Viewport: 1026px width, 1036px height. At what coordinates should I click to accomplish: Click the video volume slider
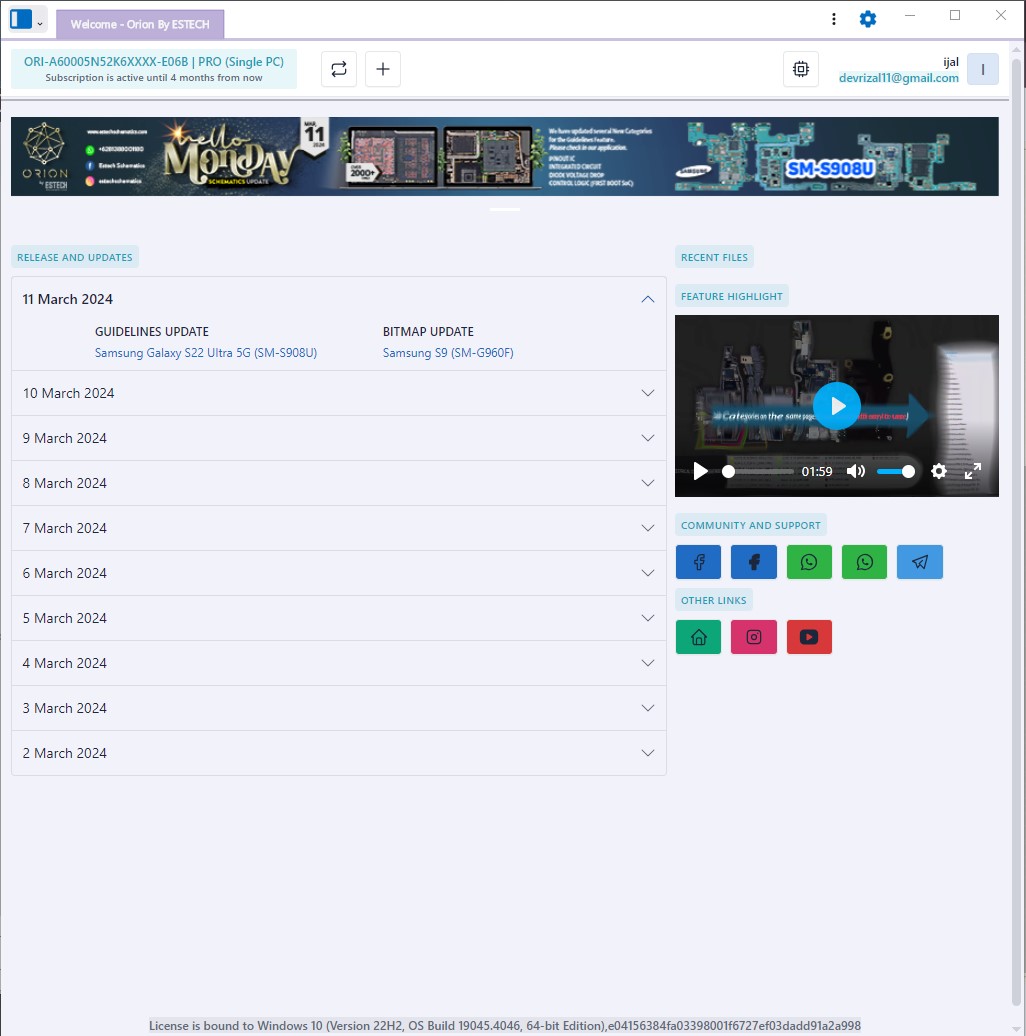[895, 471]
